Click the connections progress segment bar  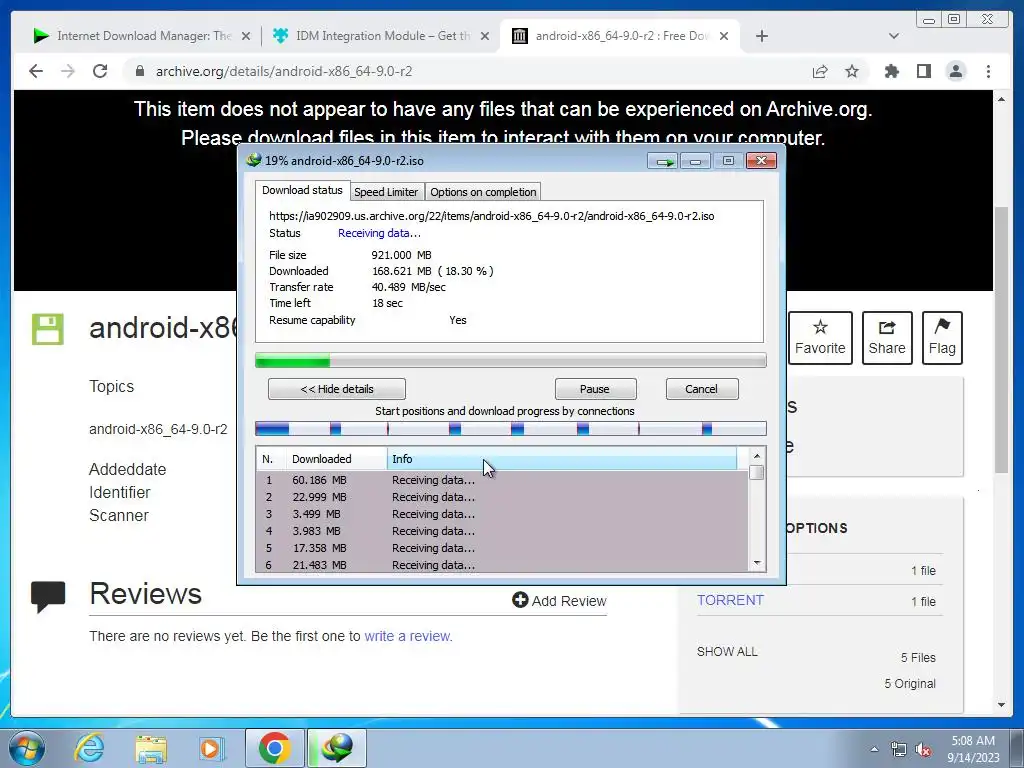point(511,429)
